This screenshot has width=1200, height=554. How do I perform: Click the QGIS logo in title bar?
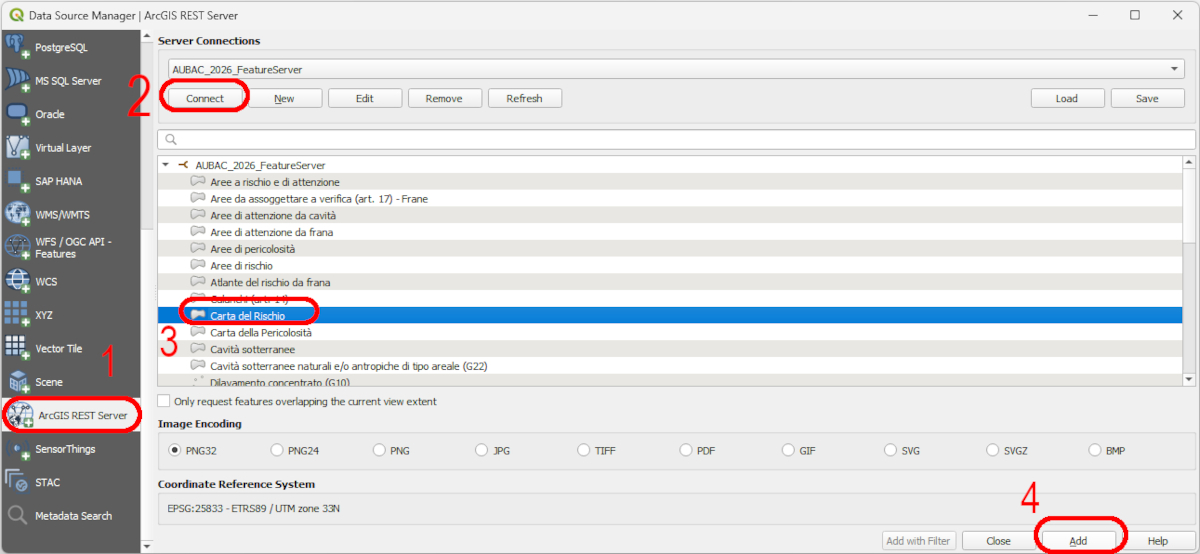click(x=17, y=15)
